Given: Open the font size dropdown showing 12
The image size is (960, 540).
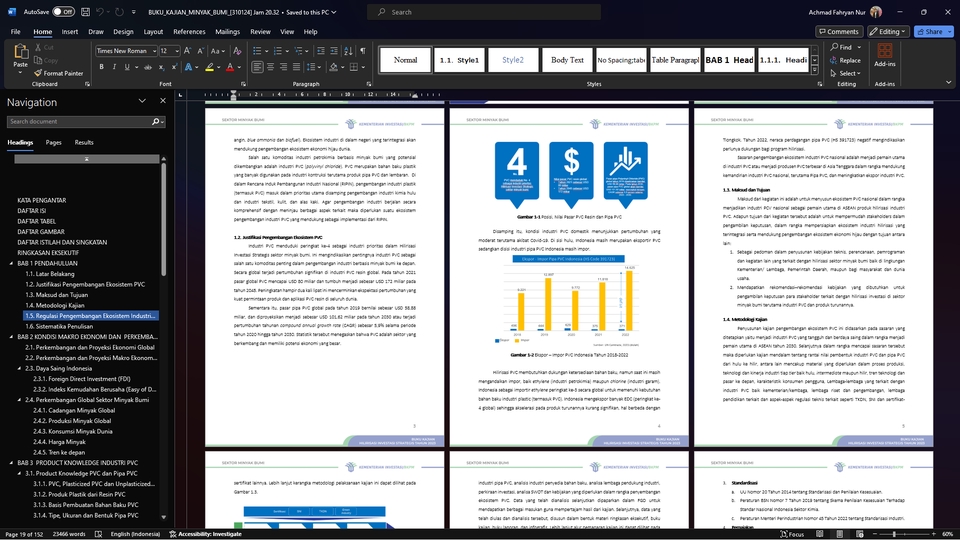Looking at the screenshot, I should click(177, 51).
